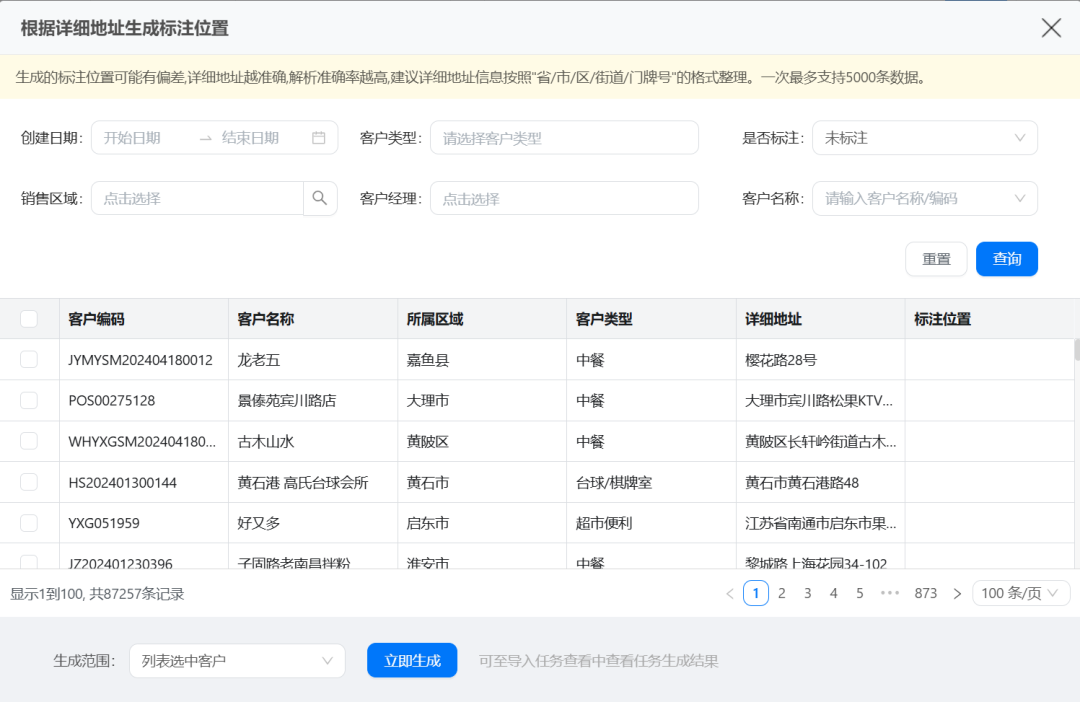This screenshot has width=1080, height=702.
Task: Open the 客户名称 selection dropdown
Action: pos(924,198)
